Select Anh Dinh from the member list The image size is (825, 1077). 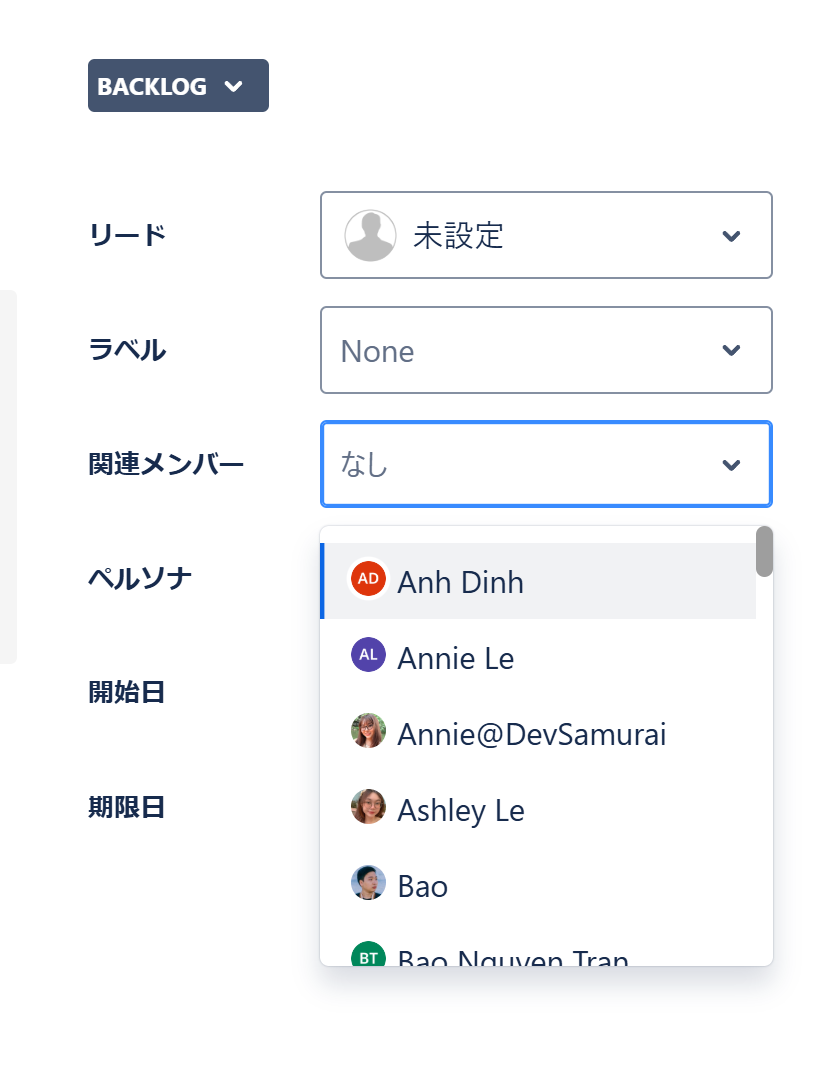coord(460,582)
